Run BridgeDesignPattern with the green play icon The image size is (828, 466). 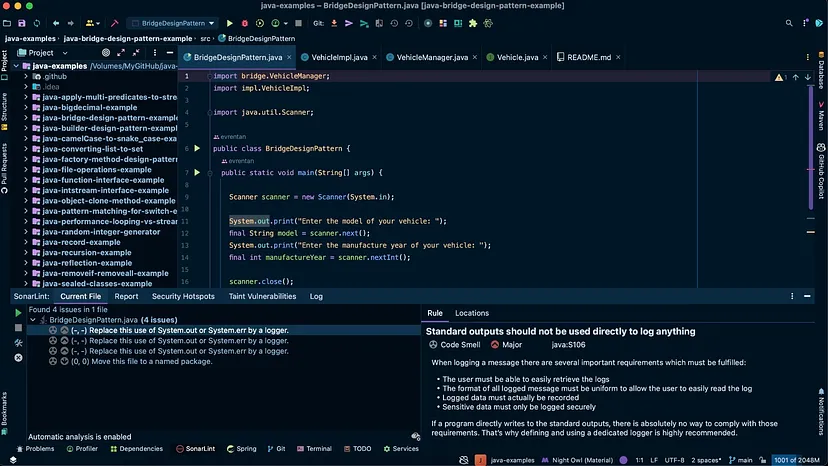[229, 23]
